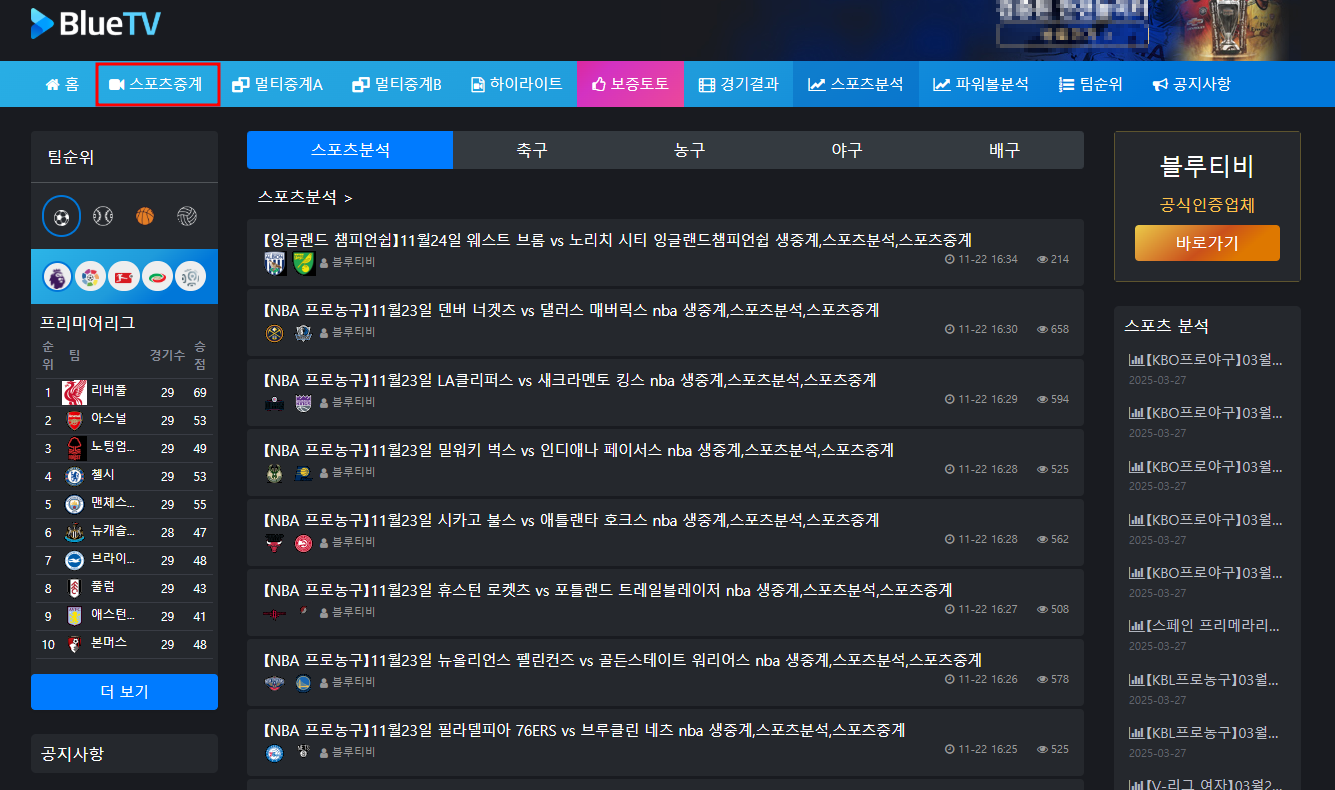Open the 덴버 너겟츠 vs 댈러스 매버릭스 post
1335x790 pixels.
pyautogui.click(x=665, y=322)
